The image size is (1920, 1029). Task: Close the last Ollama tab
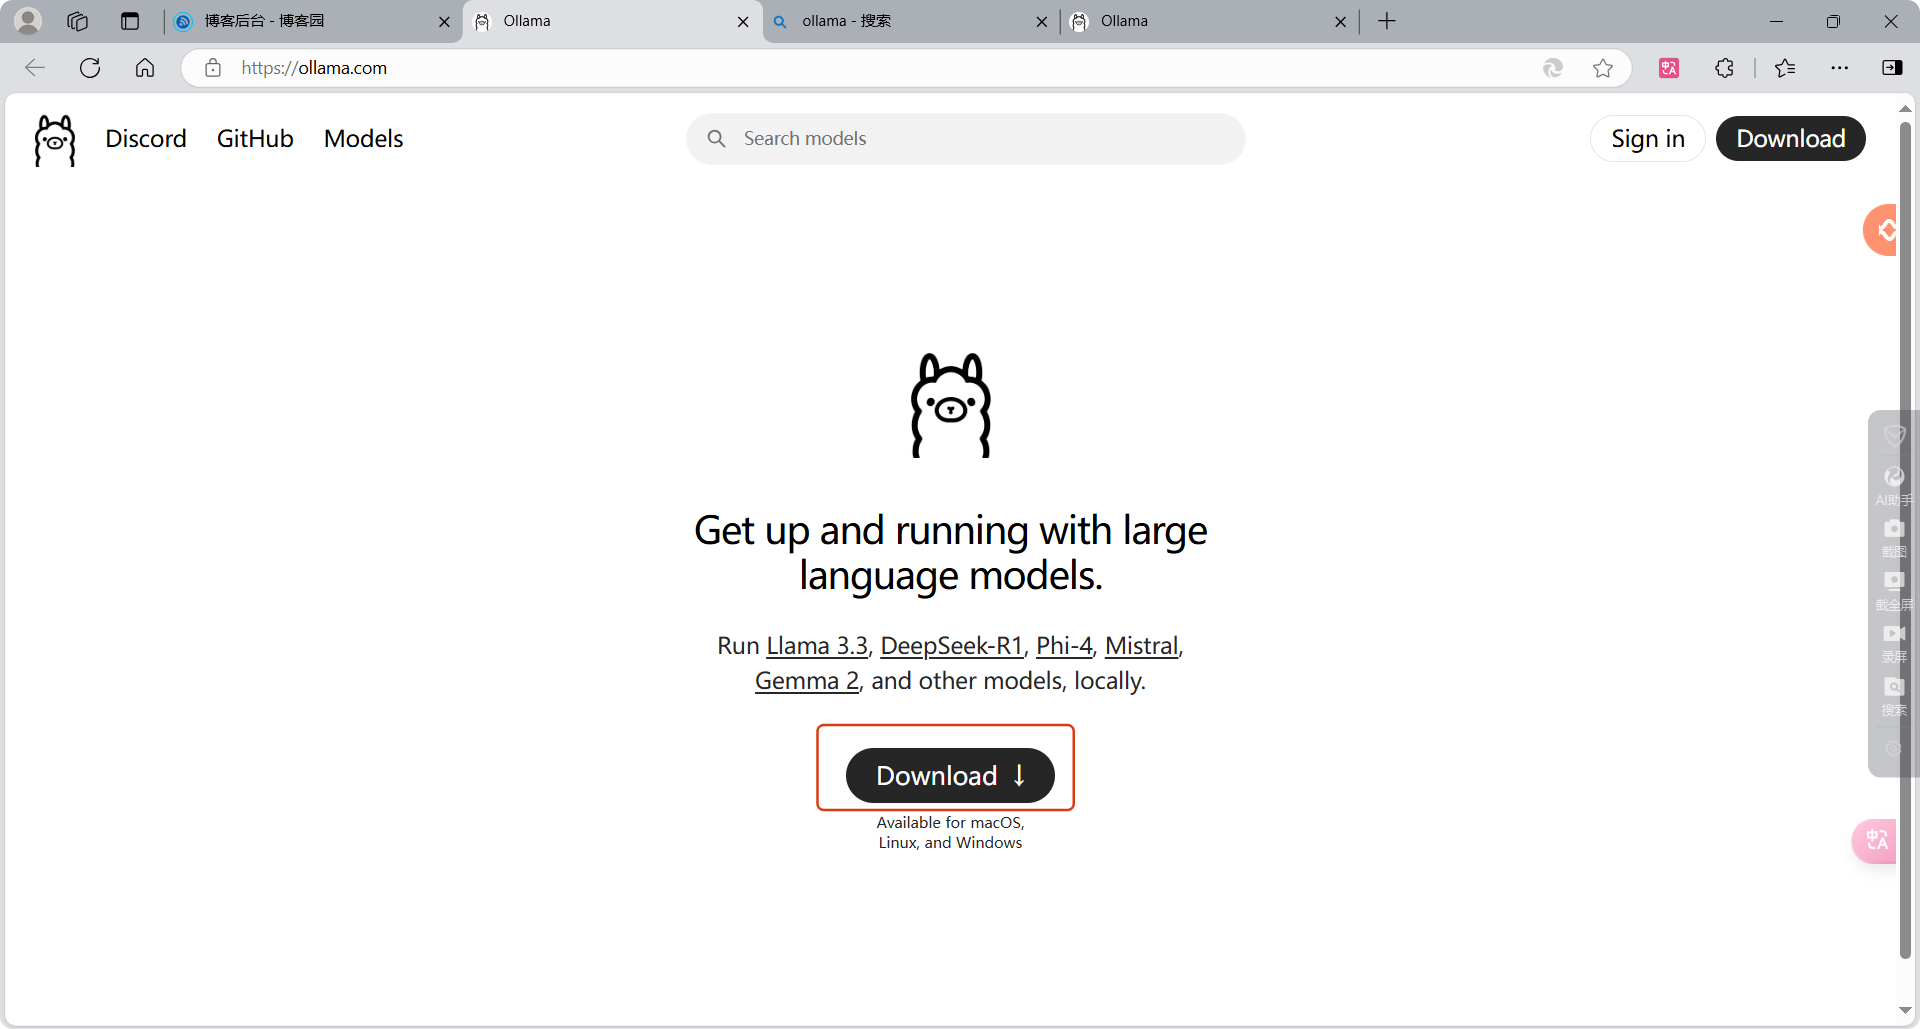tap(1341, 21)
